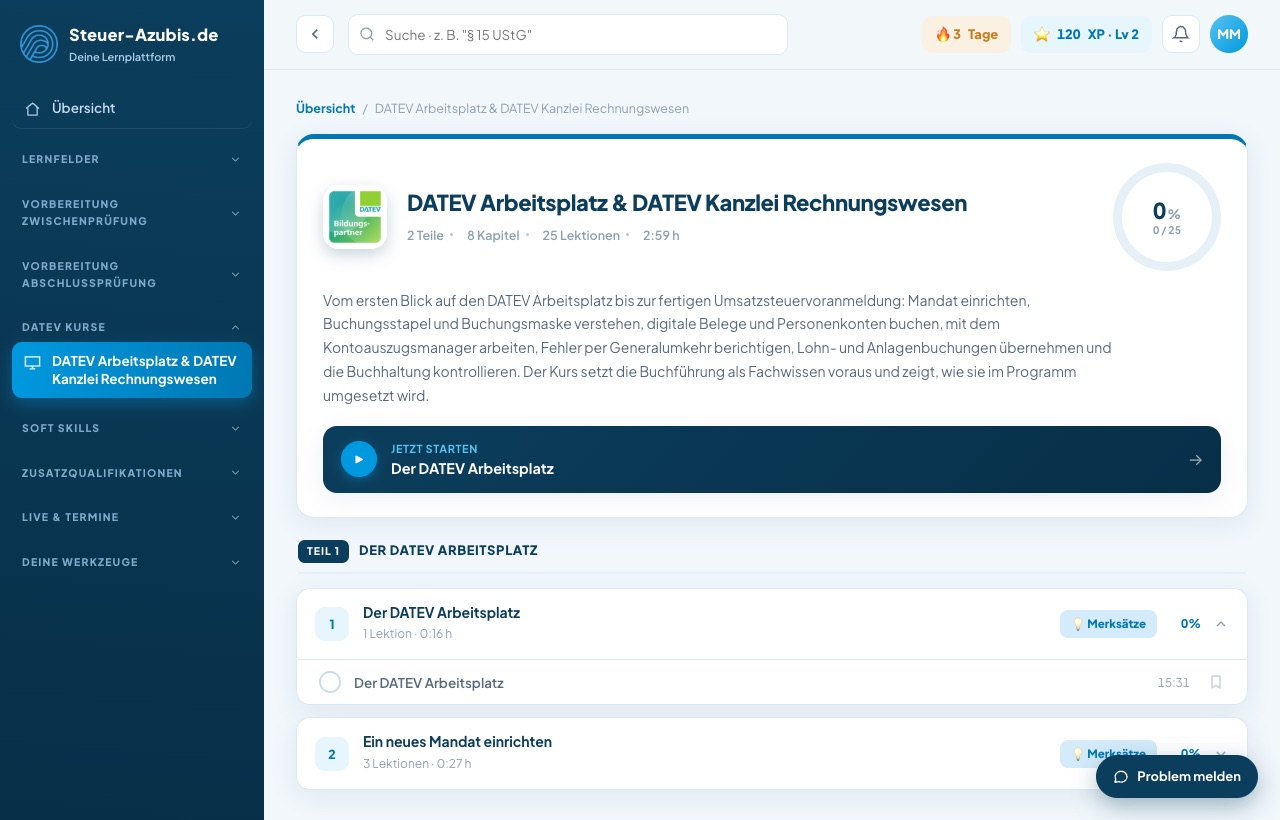
Task: Click the lesson duration 15:31
Action: coord(1173,682)
